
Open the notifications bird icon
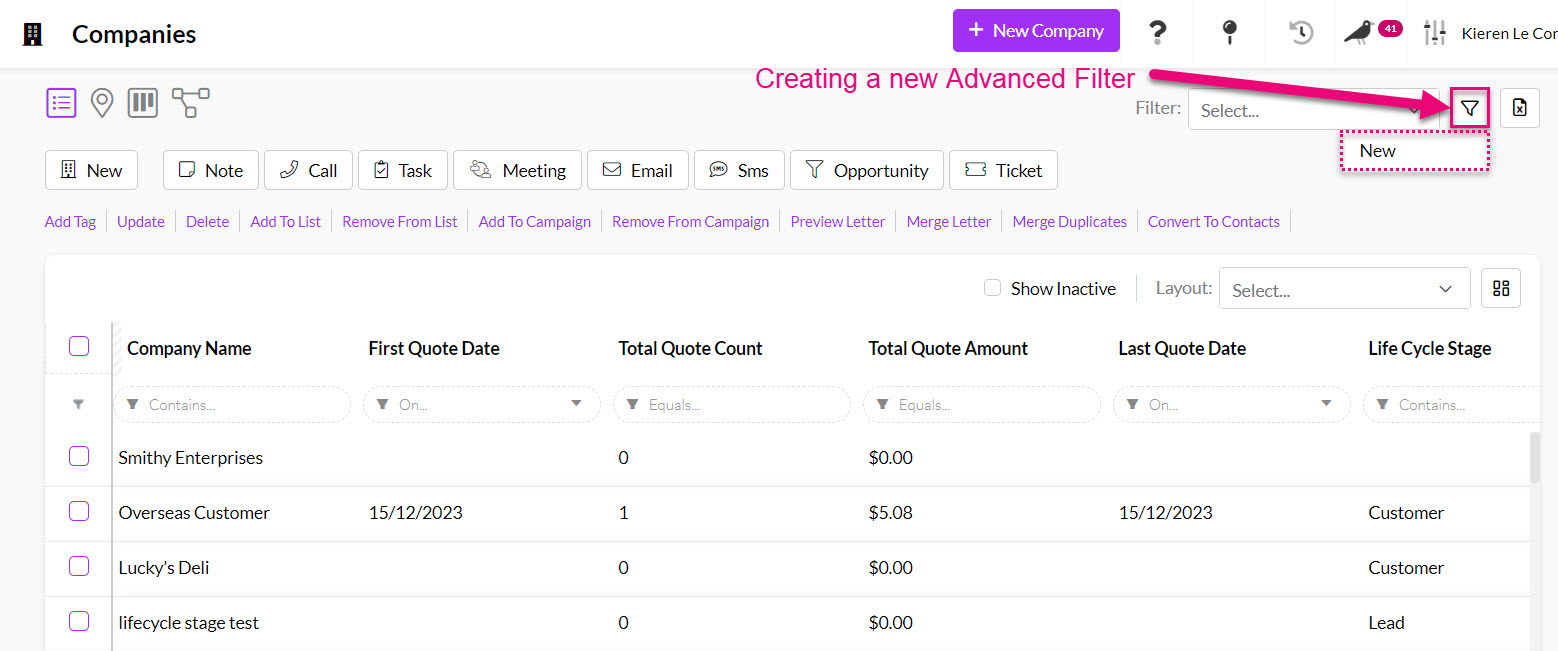[x=1358, y=32]
